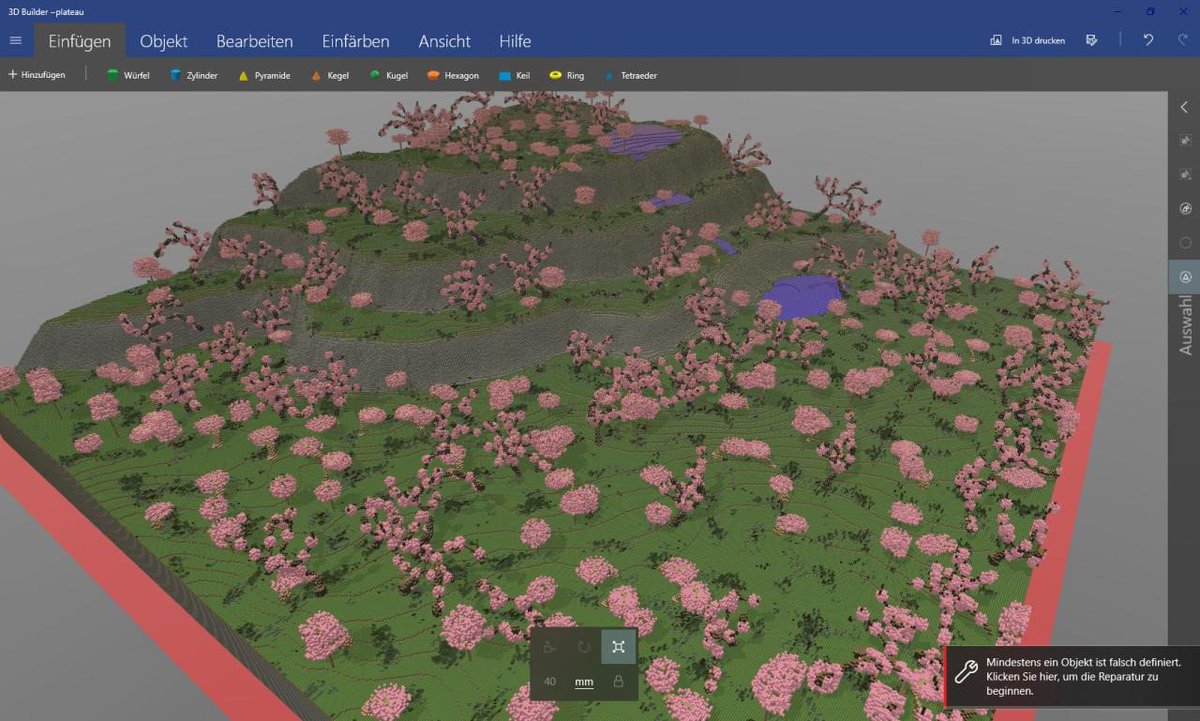
Task: Open the Objekt tab
Action: click(x=164, y=41)
